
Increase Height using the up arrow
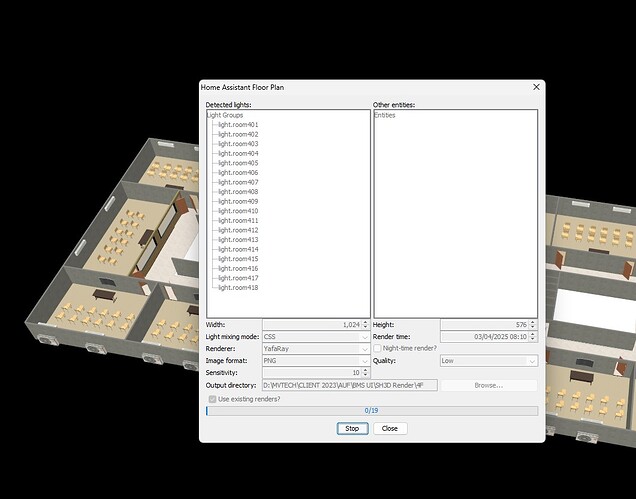point(533,323)
